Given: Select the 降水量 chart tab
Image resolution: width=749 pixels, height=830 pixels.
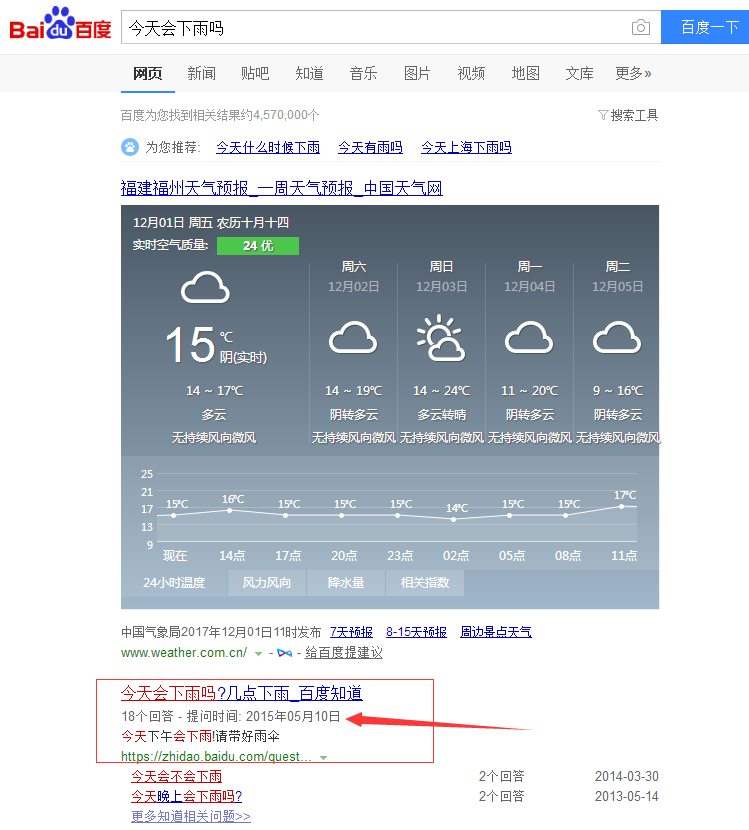Looking at the screenshot, I should pos(346,583).
